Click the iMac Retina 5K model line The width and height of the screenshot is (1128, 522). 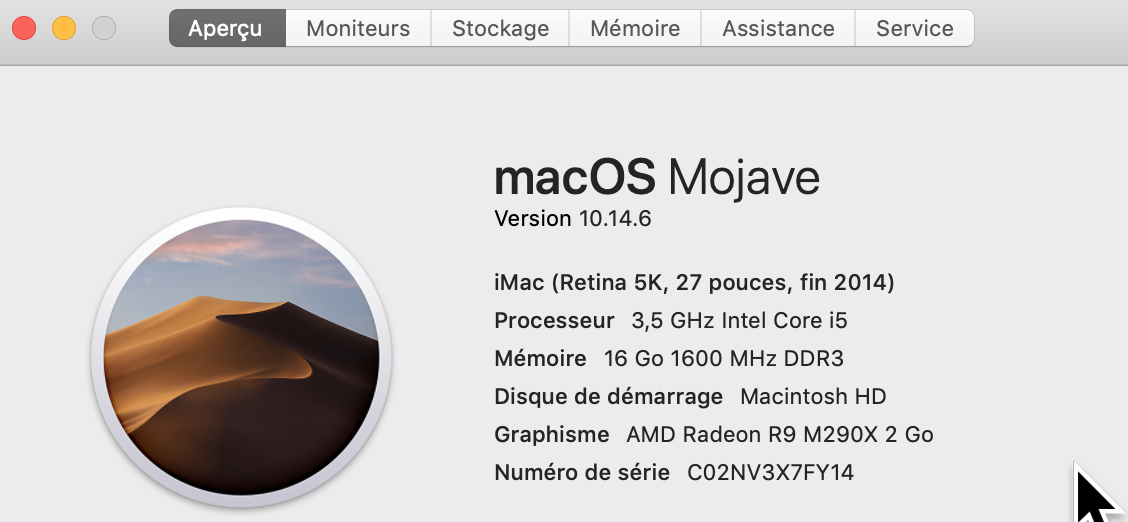(694, 283)
